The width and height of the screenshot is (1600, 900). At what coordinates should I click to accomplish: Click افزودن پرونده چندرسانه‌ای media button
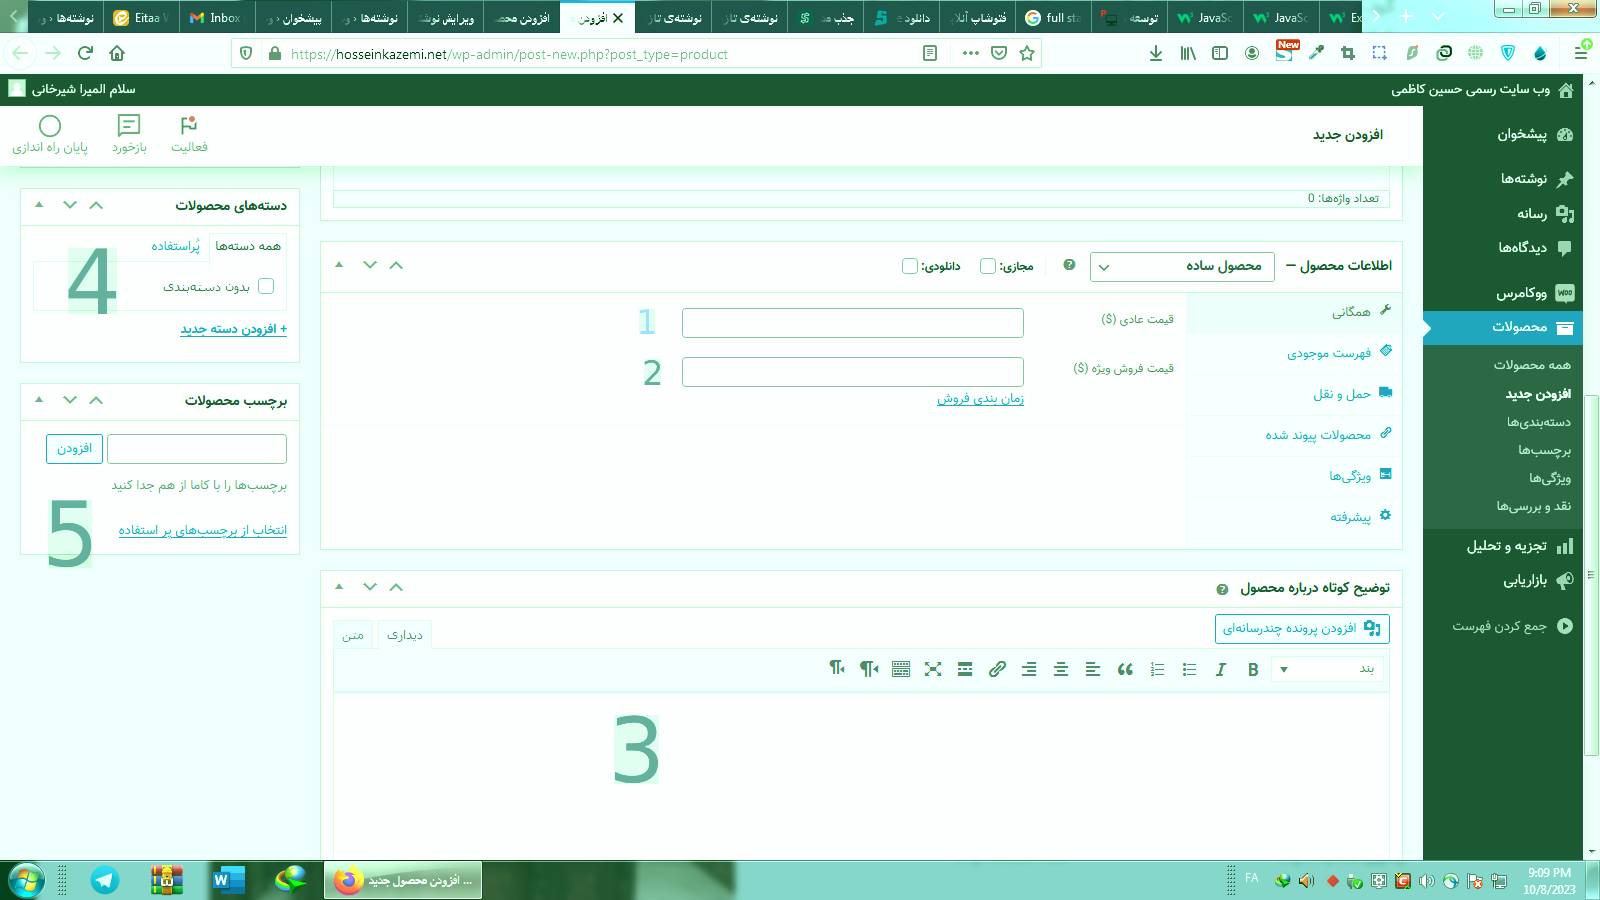(1302, 628)
